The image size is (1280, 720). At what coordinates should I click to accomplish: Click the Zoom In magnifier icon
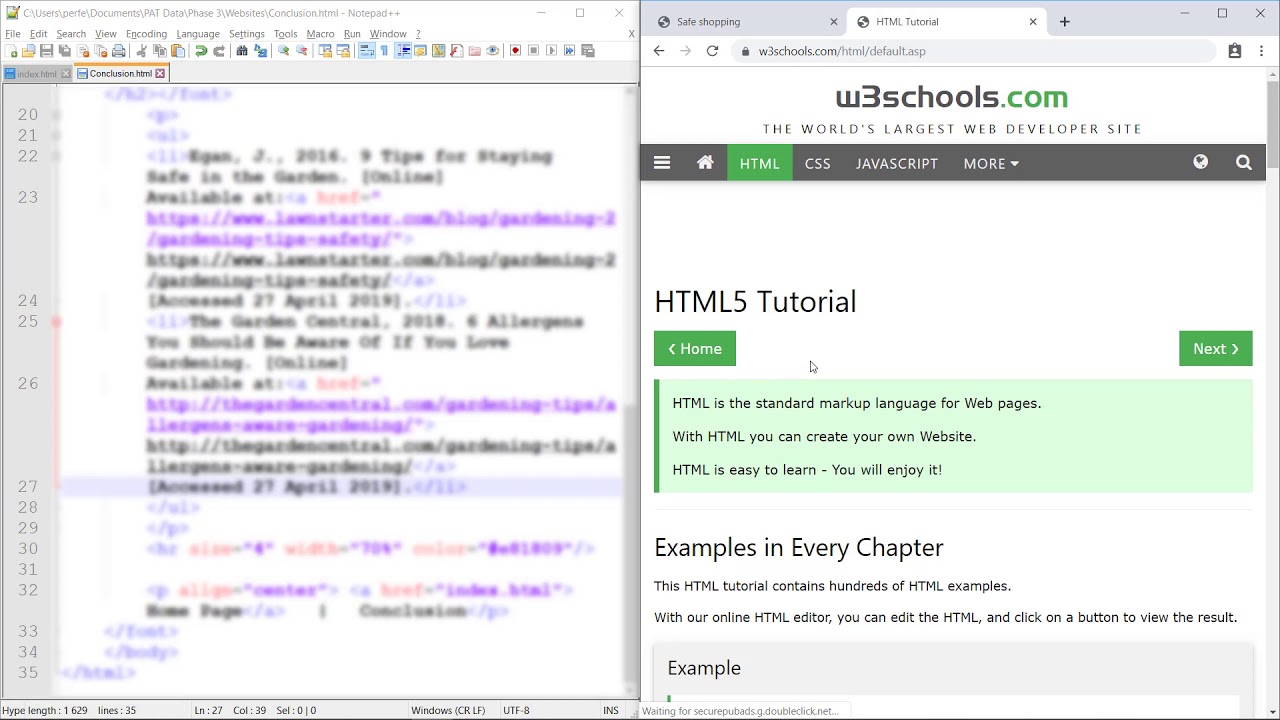point(284,50)
